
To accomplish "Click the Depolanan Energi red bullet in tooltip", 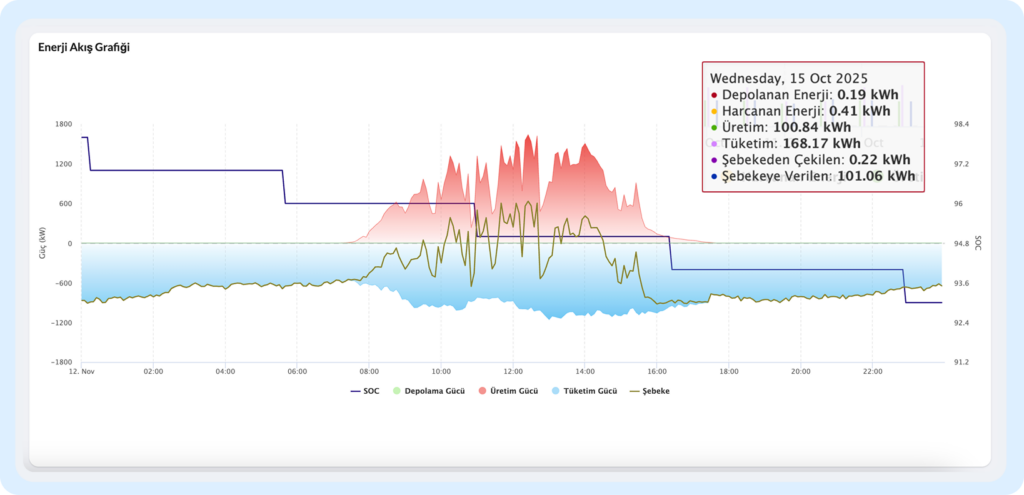I will [x=714, y=95].
